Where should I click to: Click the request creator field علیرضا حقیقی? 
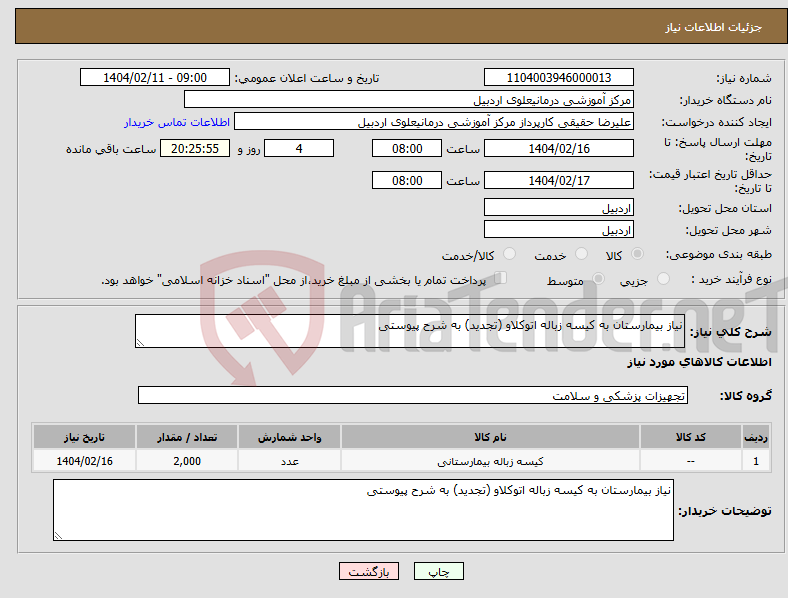[x=434, y=122]
